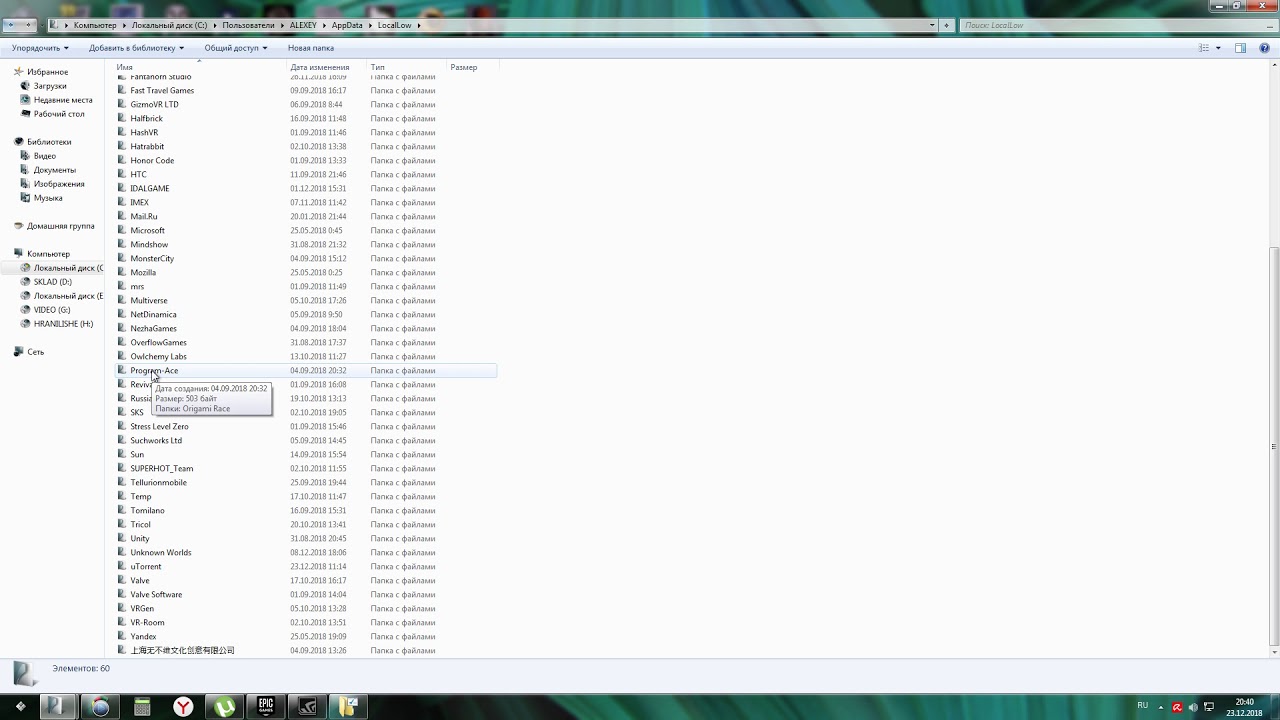
Task: Click the folder icon next to Mozilla
Action: point(122,272)
